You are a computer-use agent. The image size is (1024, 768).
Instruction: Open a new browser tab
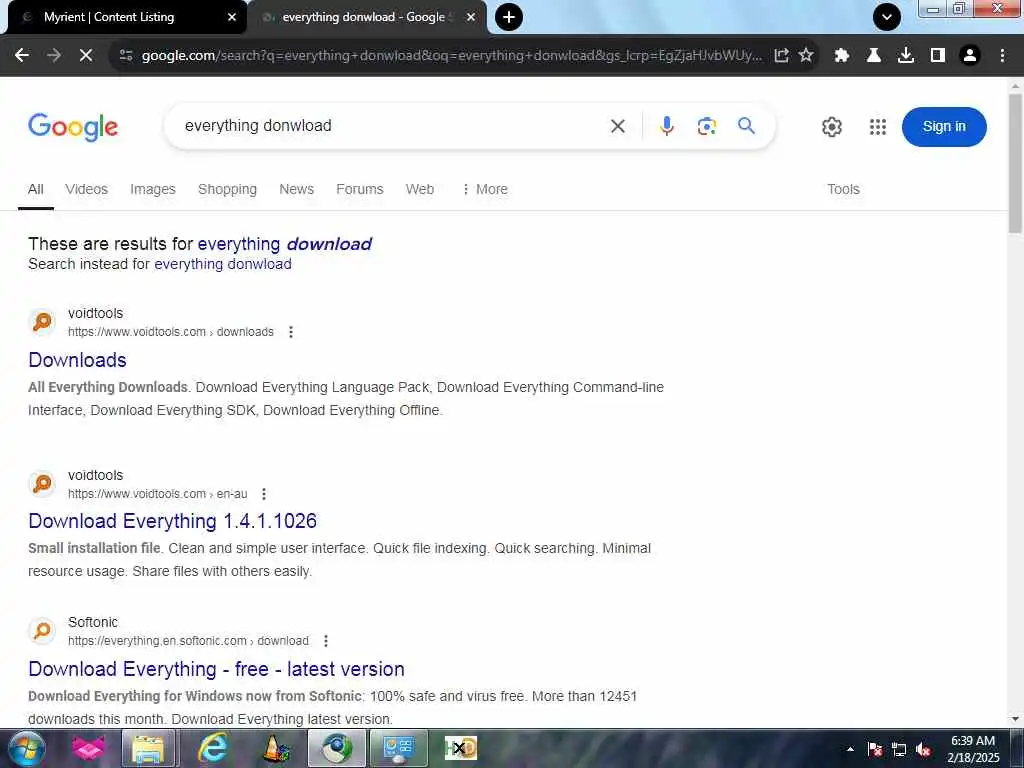pos(509,17)
